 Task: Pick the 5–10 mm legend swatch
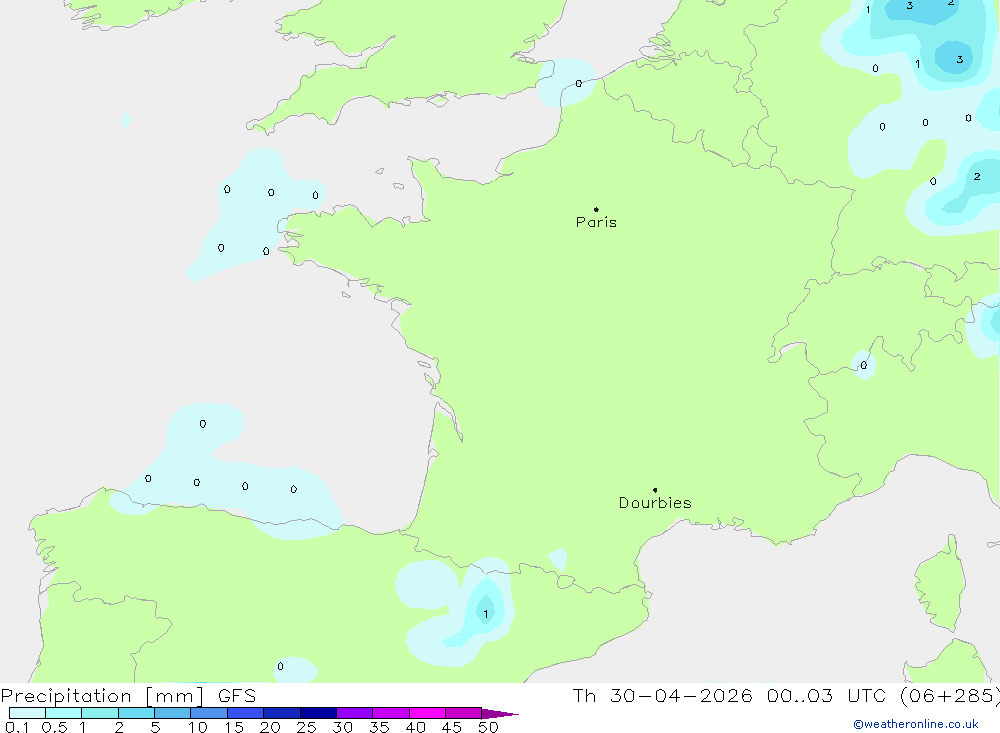tap(172, 713)
